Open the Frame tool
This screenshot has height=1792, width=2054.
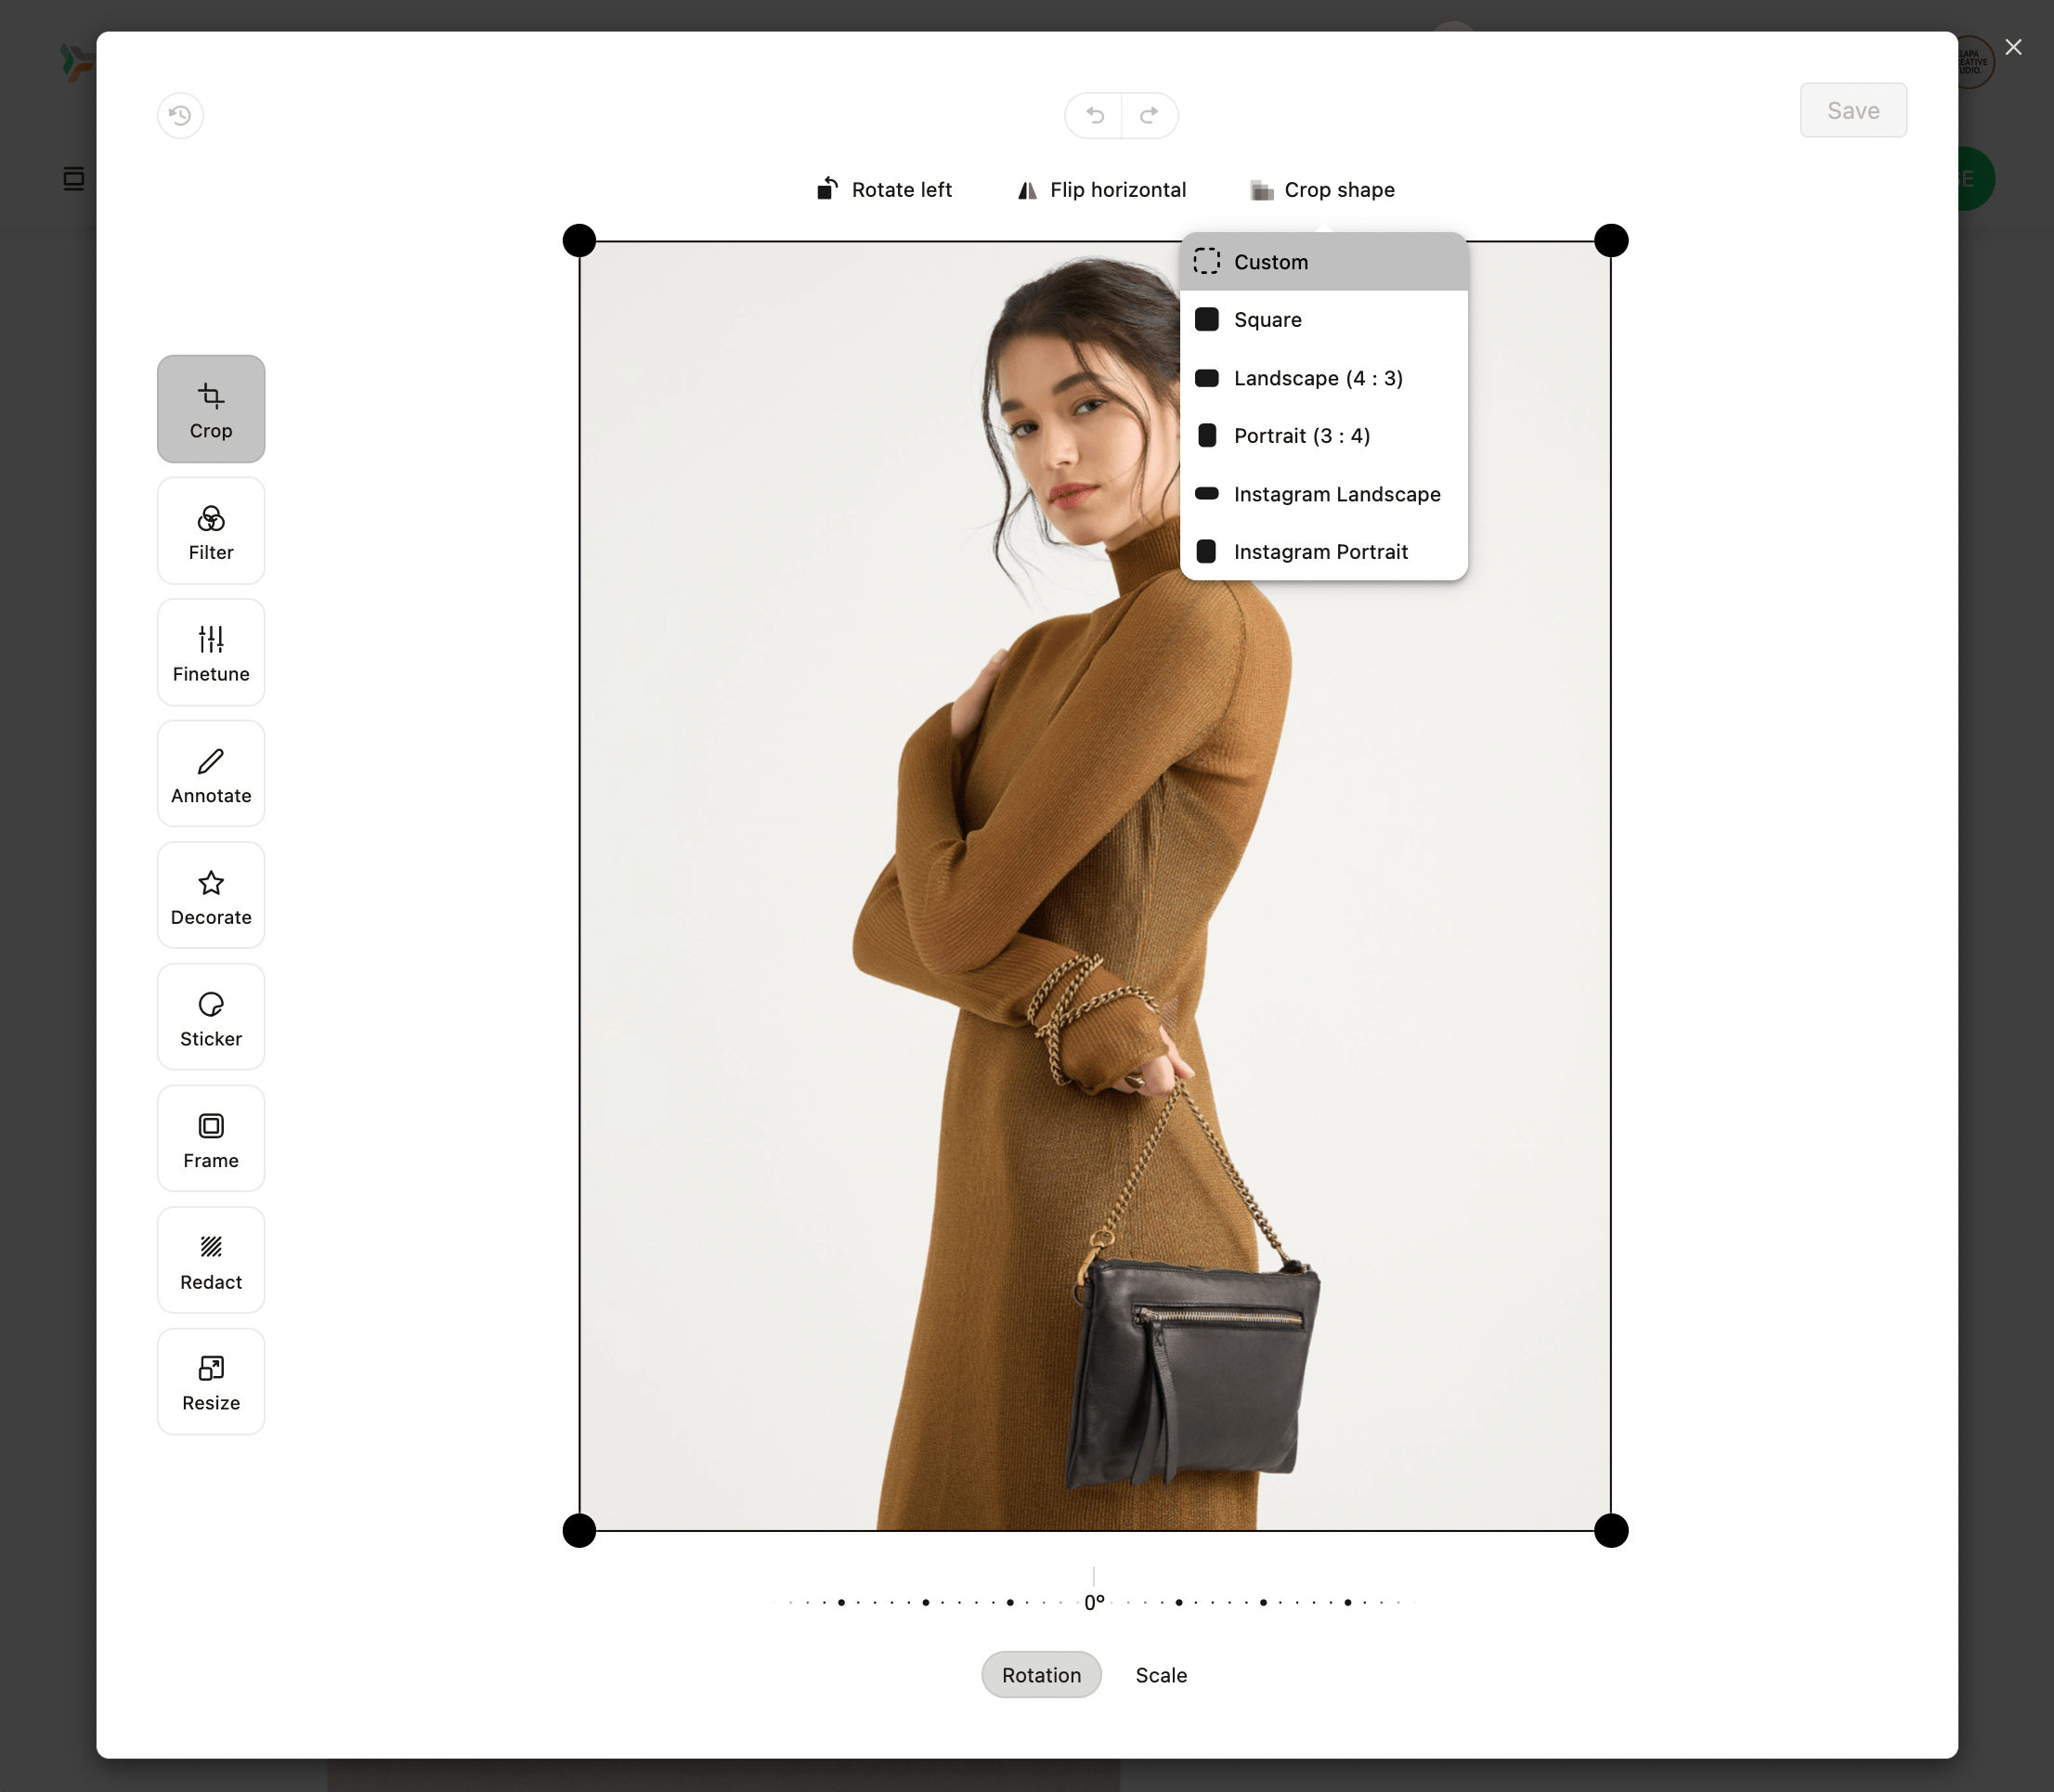coord(211,1139)
